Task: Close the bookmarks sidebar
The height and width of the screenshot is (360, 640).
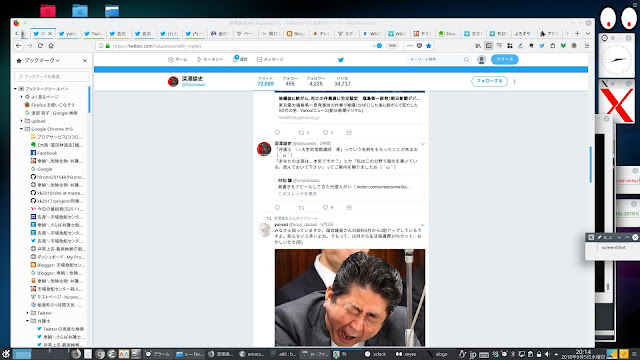Action: tap(85, 60)
